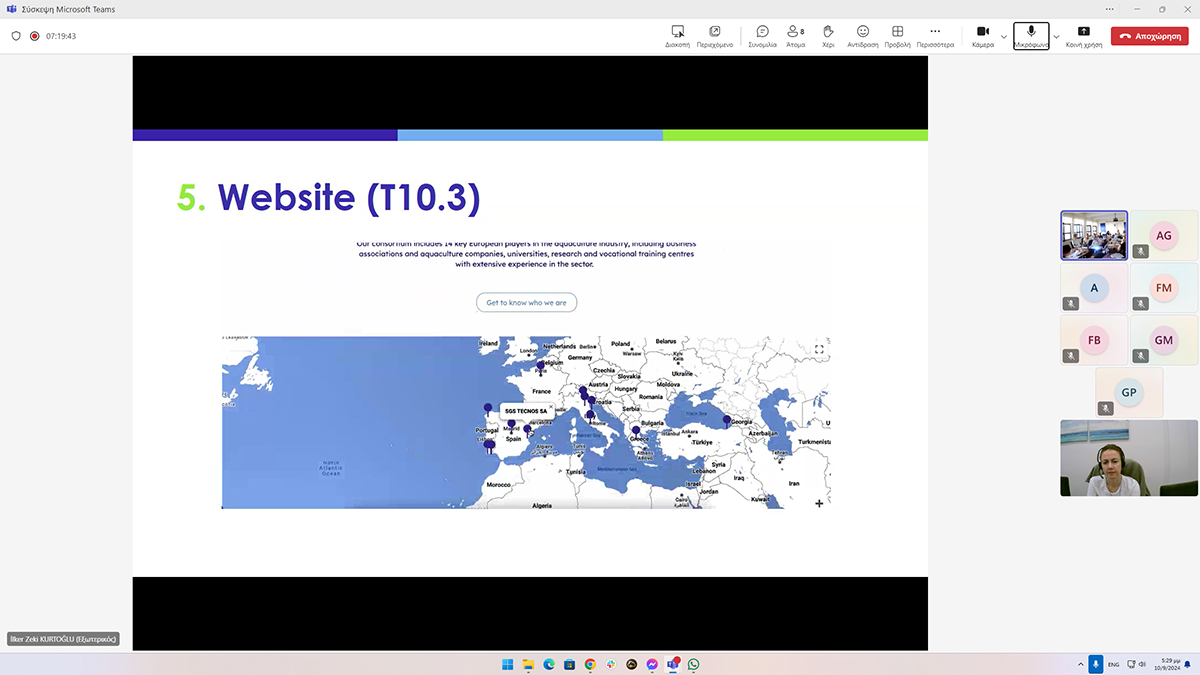Open the Αντίδραση reactions smiley
Viewport: 1200px width, 675px height.
862,36
